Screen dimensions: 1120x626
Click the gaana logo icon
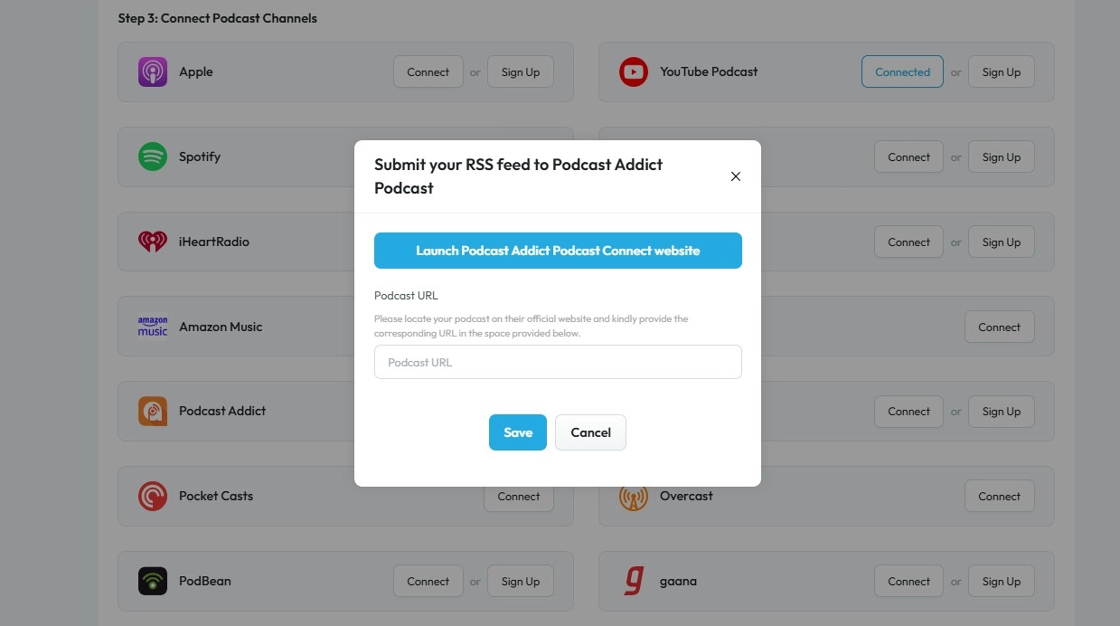point(633,581)
